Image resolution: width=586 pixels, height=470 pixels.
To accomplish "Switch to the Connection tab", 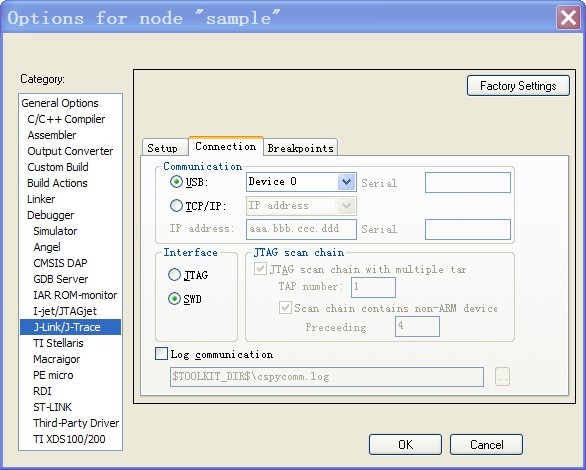I will click(226, 146).
